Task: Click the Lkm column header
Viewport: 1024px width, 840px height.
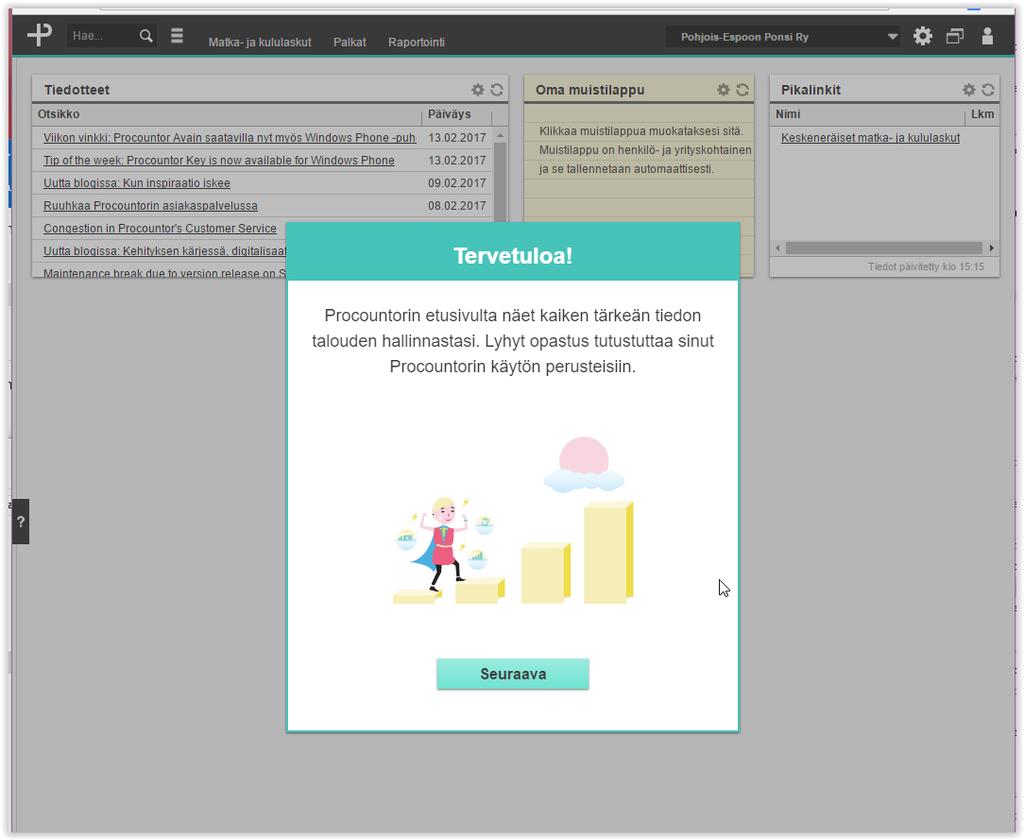Action: point(982,114)
